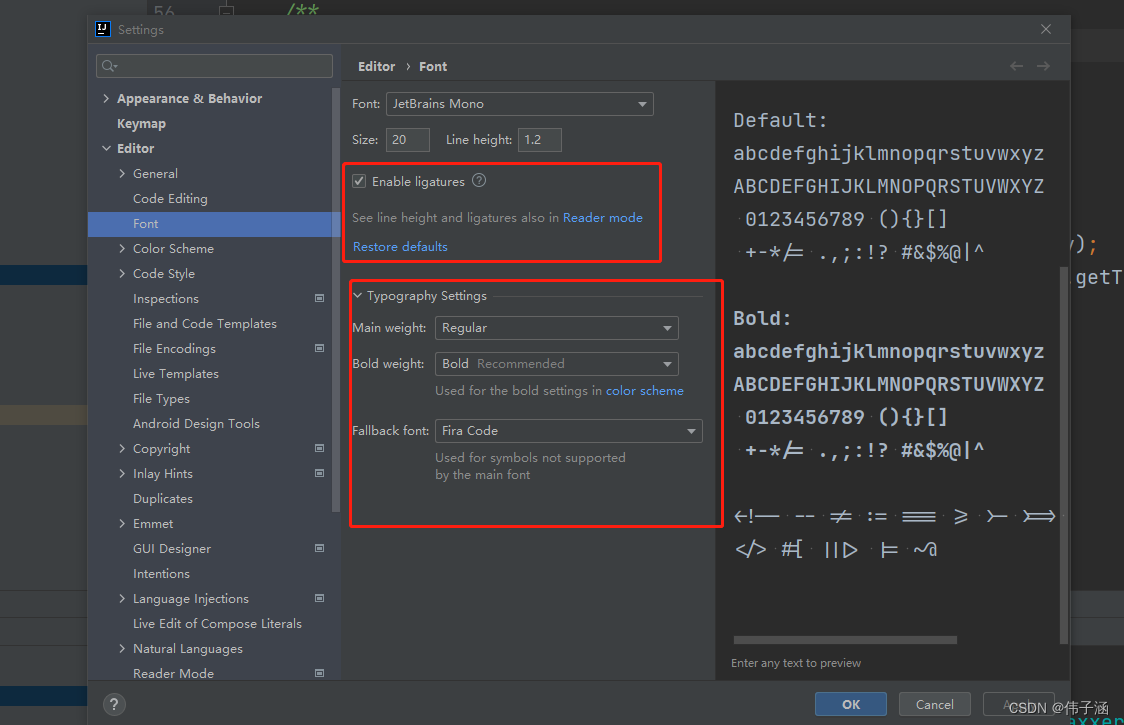Collapse the Editor tree node
The image size is (1124, 725).
(x=106, y=148)
